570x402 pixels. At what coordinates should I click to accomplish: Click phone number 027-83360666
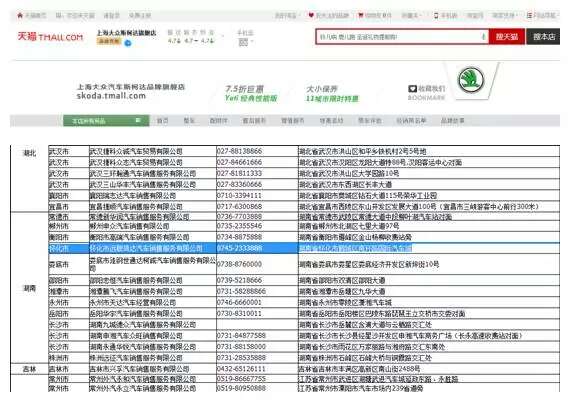coord(239,184)
